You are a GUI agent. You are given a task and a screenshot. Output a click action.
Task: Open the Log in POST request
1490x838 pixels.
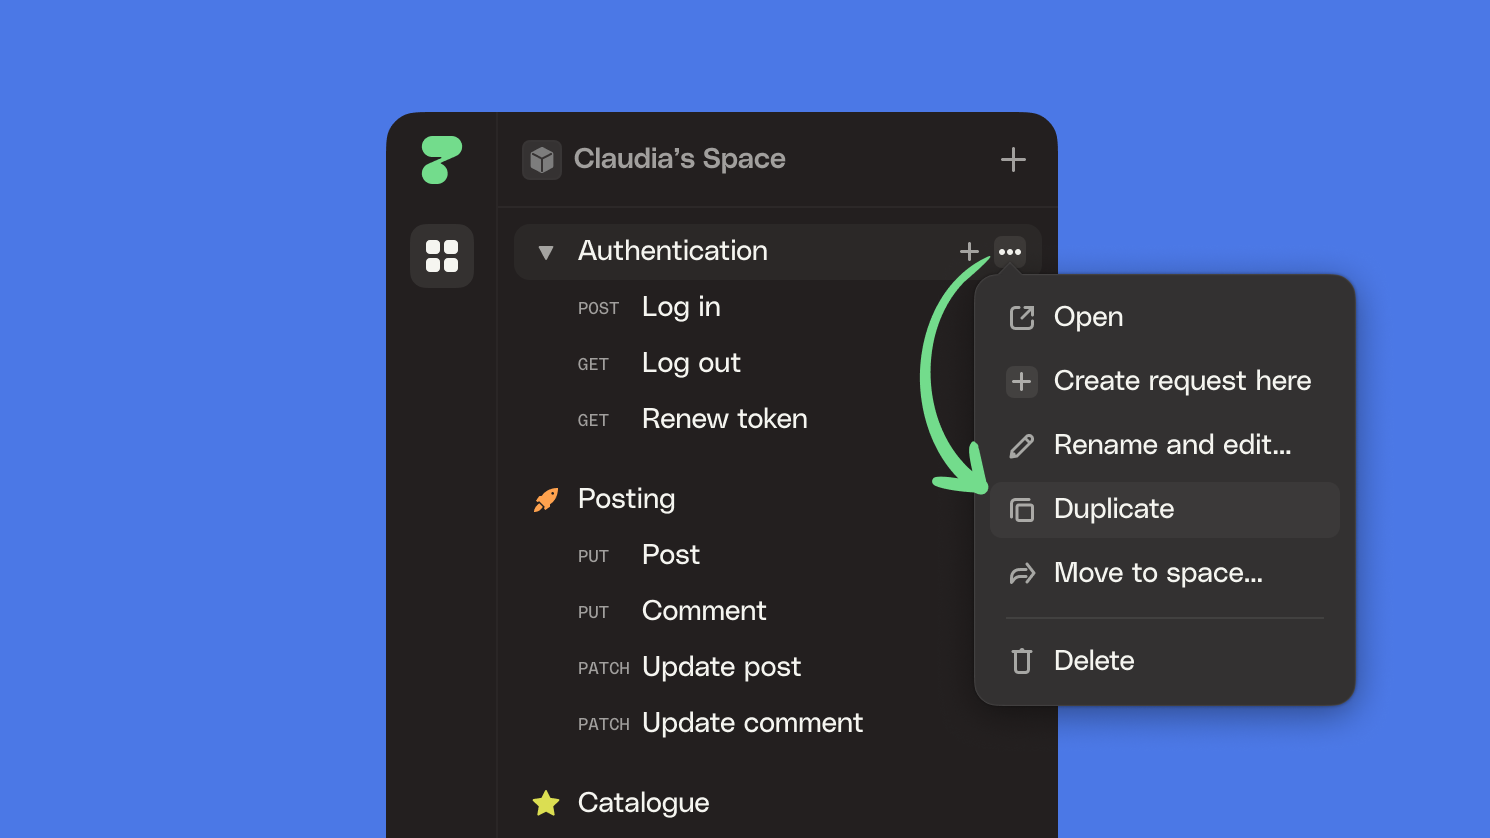pos(681,307)
